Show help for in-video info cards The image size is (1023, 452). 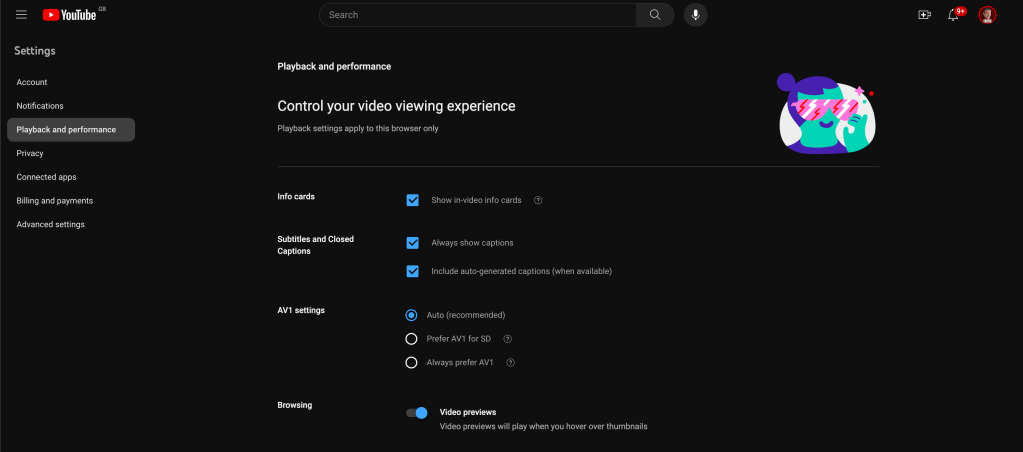point(538,200)
